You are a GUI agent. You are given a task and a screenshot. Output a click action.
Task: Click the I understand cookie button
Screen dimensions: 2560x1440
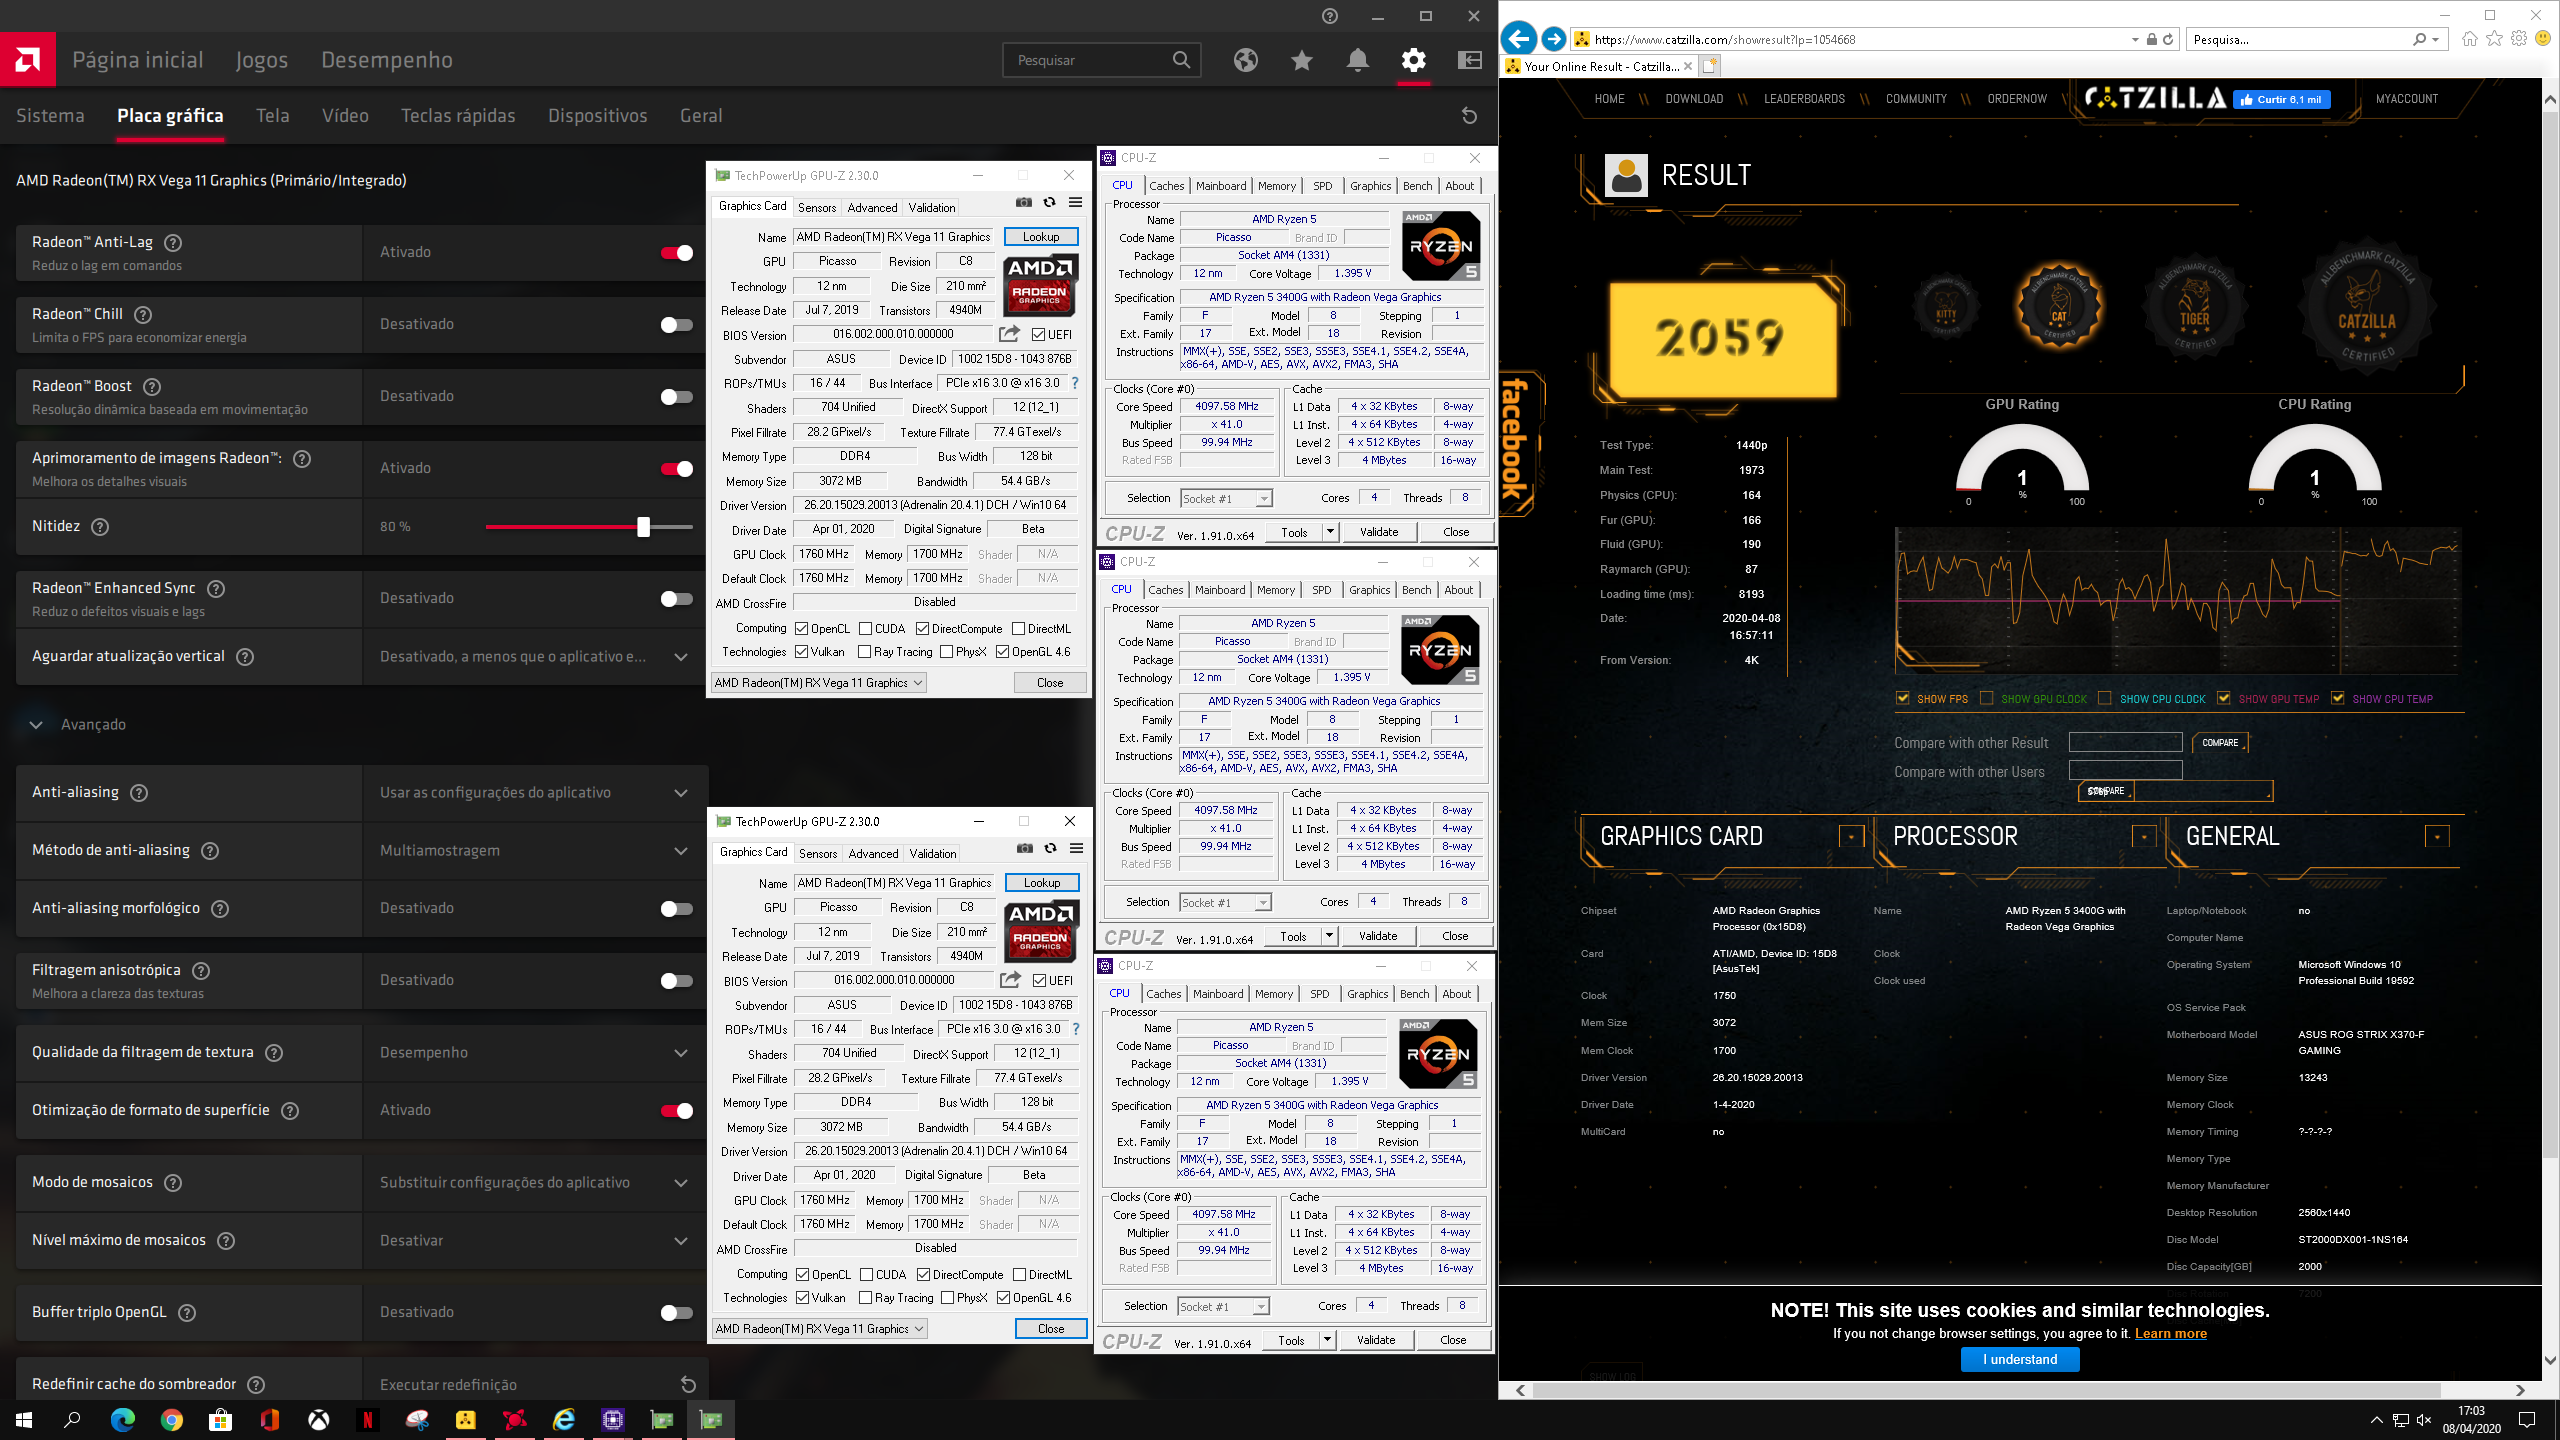point(2020,1359)
